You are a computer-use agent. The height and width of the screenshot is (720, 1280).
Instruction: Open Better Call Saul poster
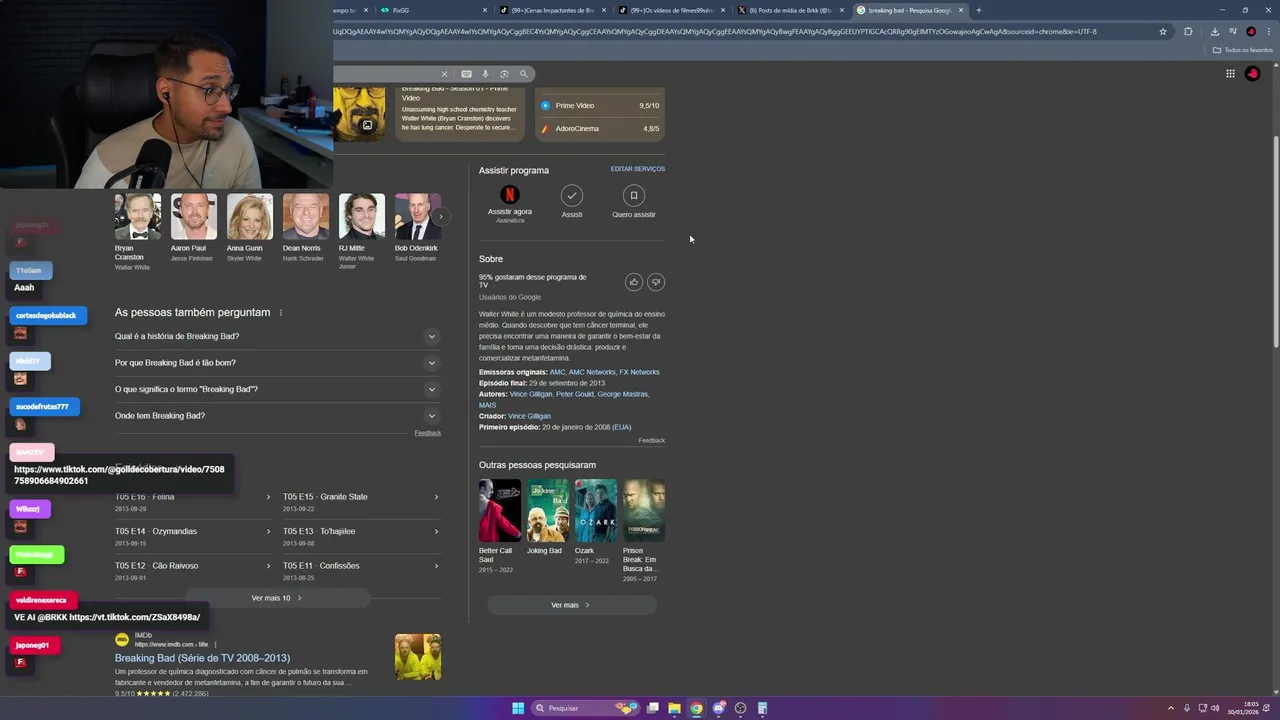point(499,511)
